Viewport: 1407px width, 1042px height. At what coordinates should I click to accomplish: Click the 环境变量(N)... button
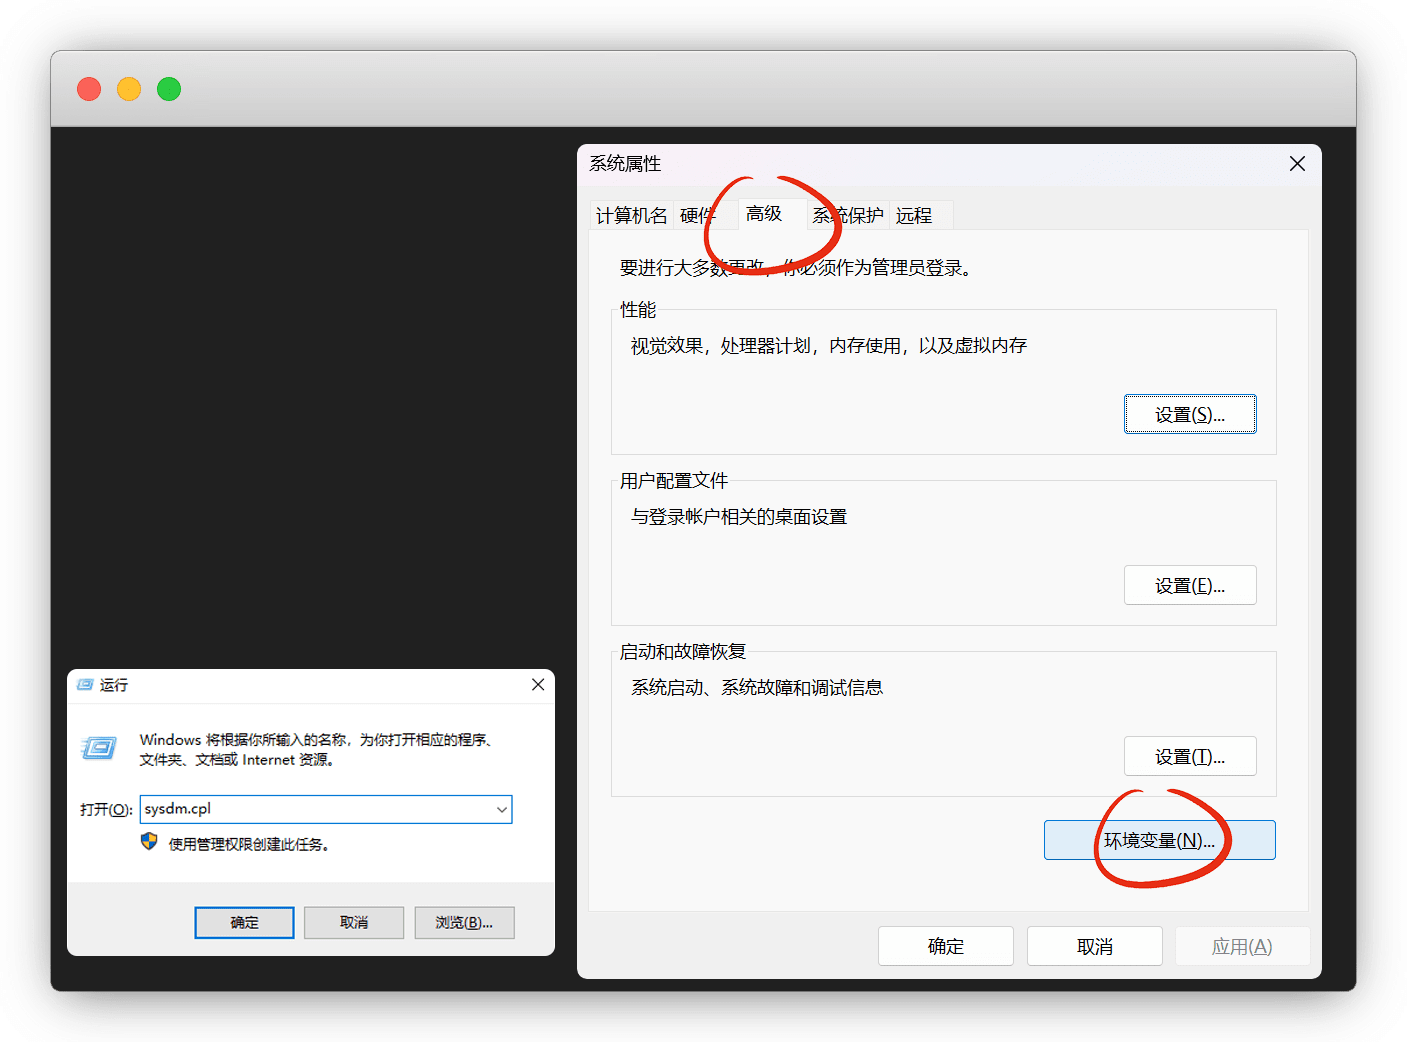pos(1159,841)
